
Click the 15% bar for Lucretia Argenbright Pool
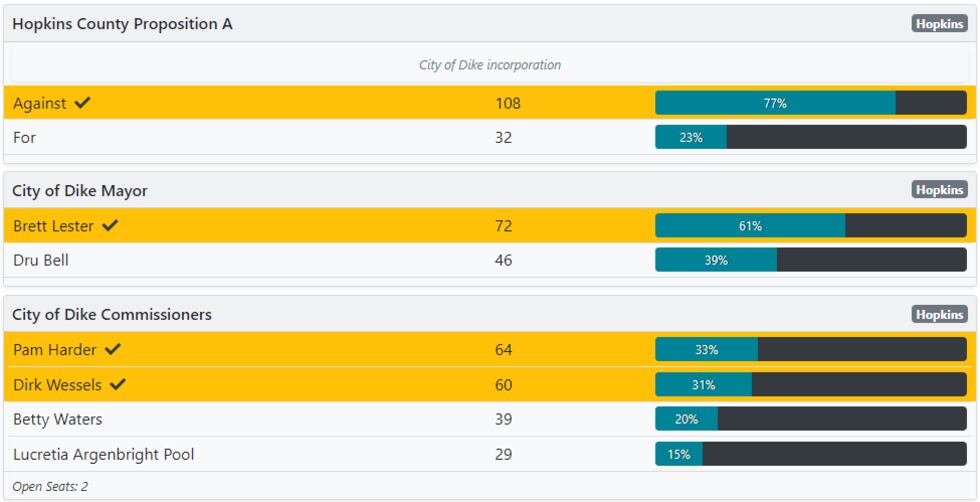(811, 454)
